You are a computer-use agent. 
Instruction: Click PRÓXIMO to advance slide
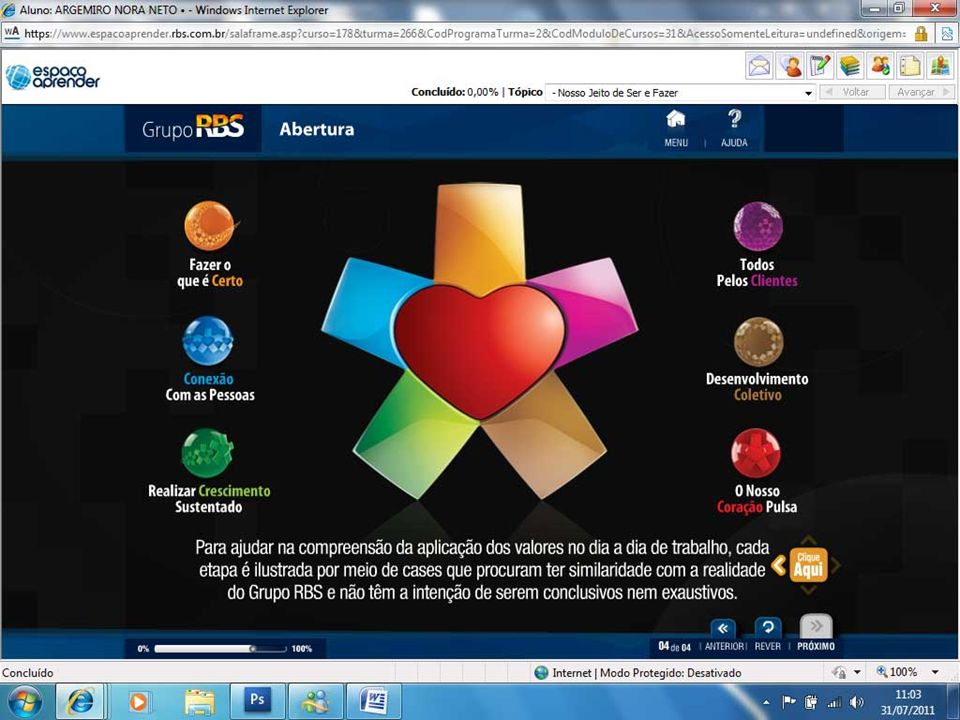point(816,634)
